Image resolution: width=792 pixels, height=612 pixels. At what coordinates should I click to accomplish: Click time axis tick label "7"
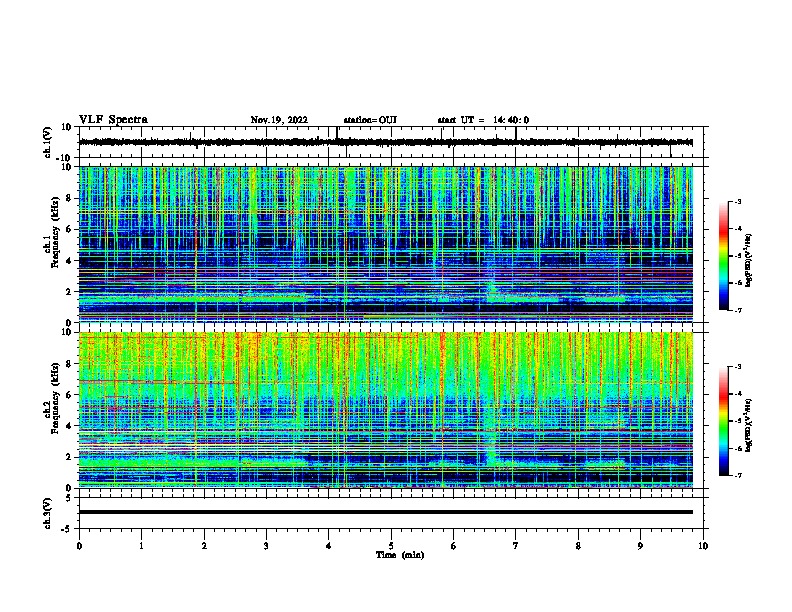516,546
